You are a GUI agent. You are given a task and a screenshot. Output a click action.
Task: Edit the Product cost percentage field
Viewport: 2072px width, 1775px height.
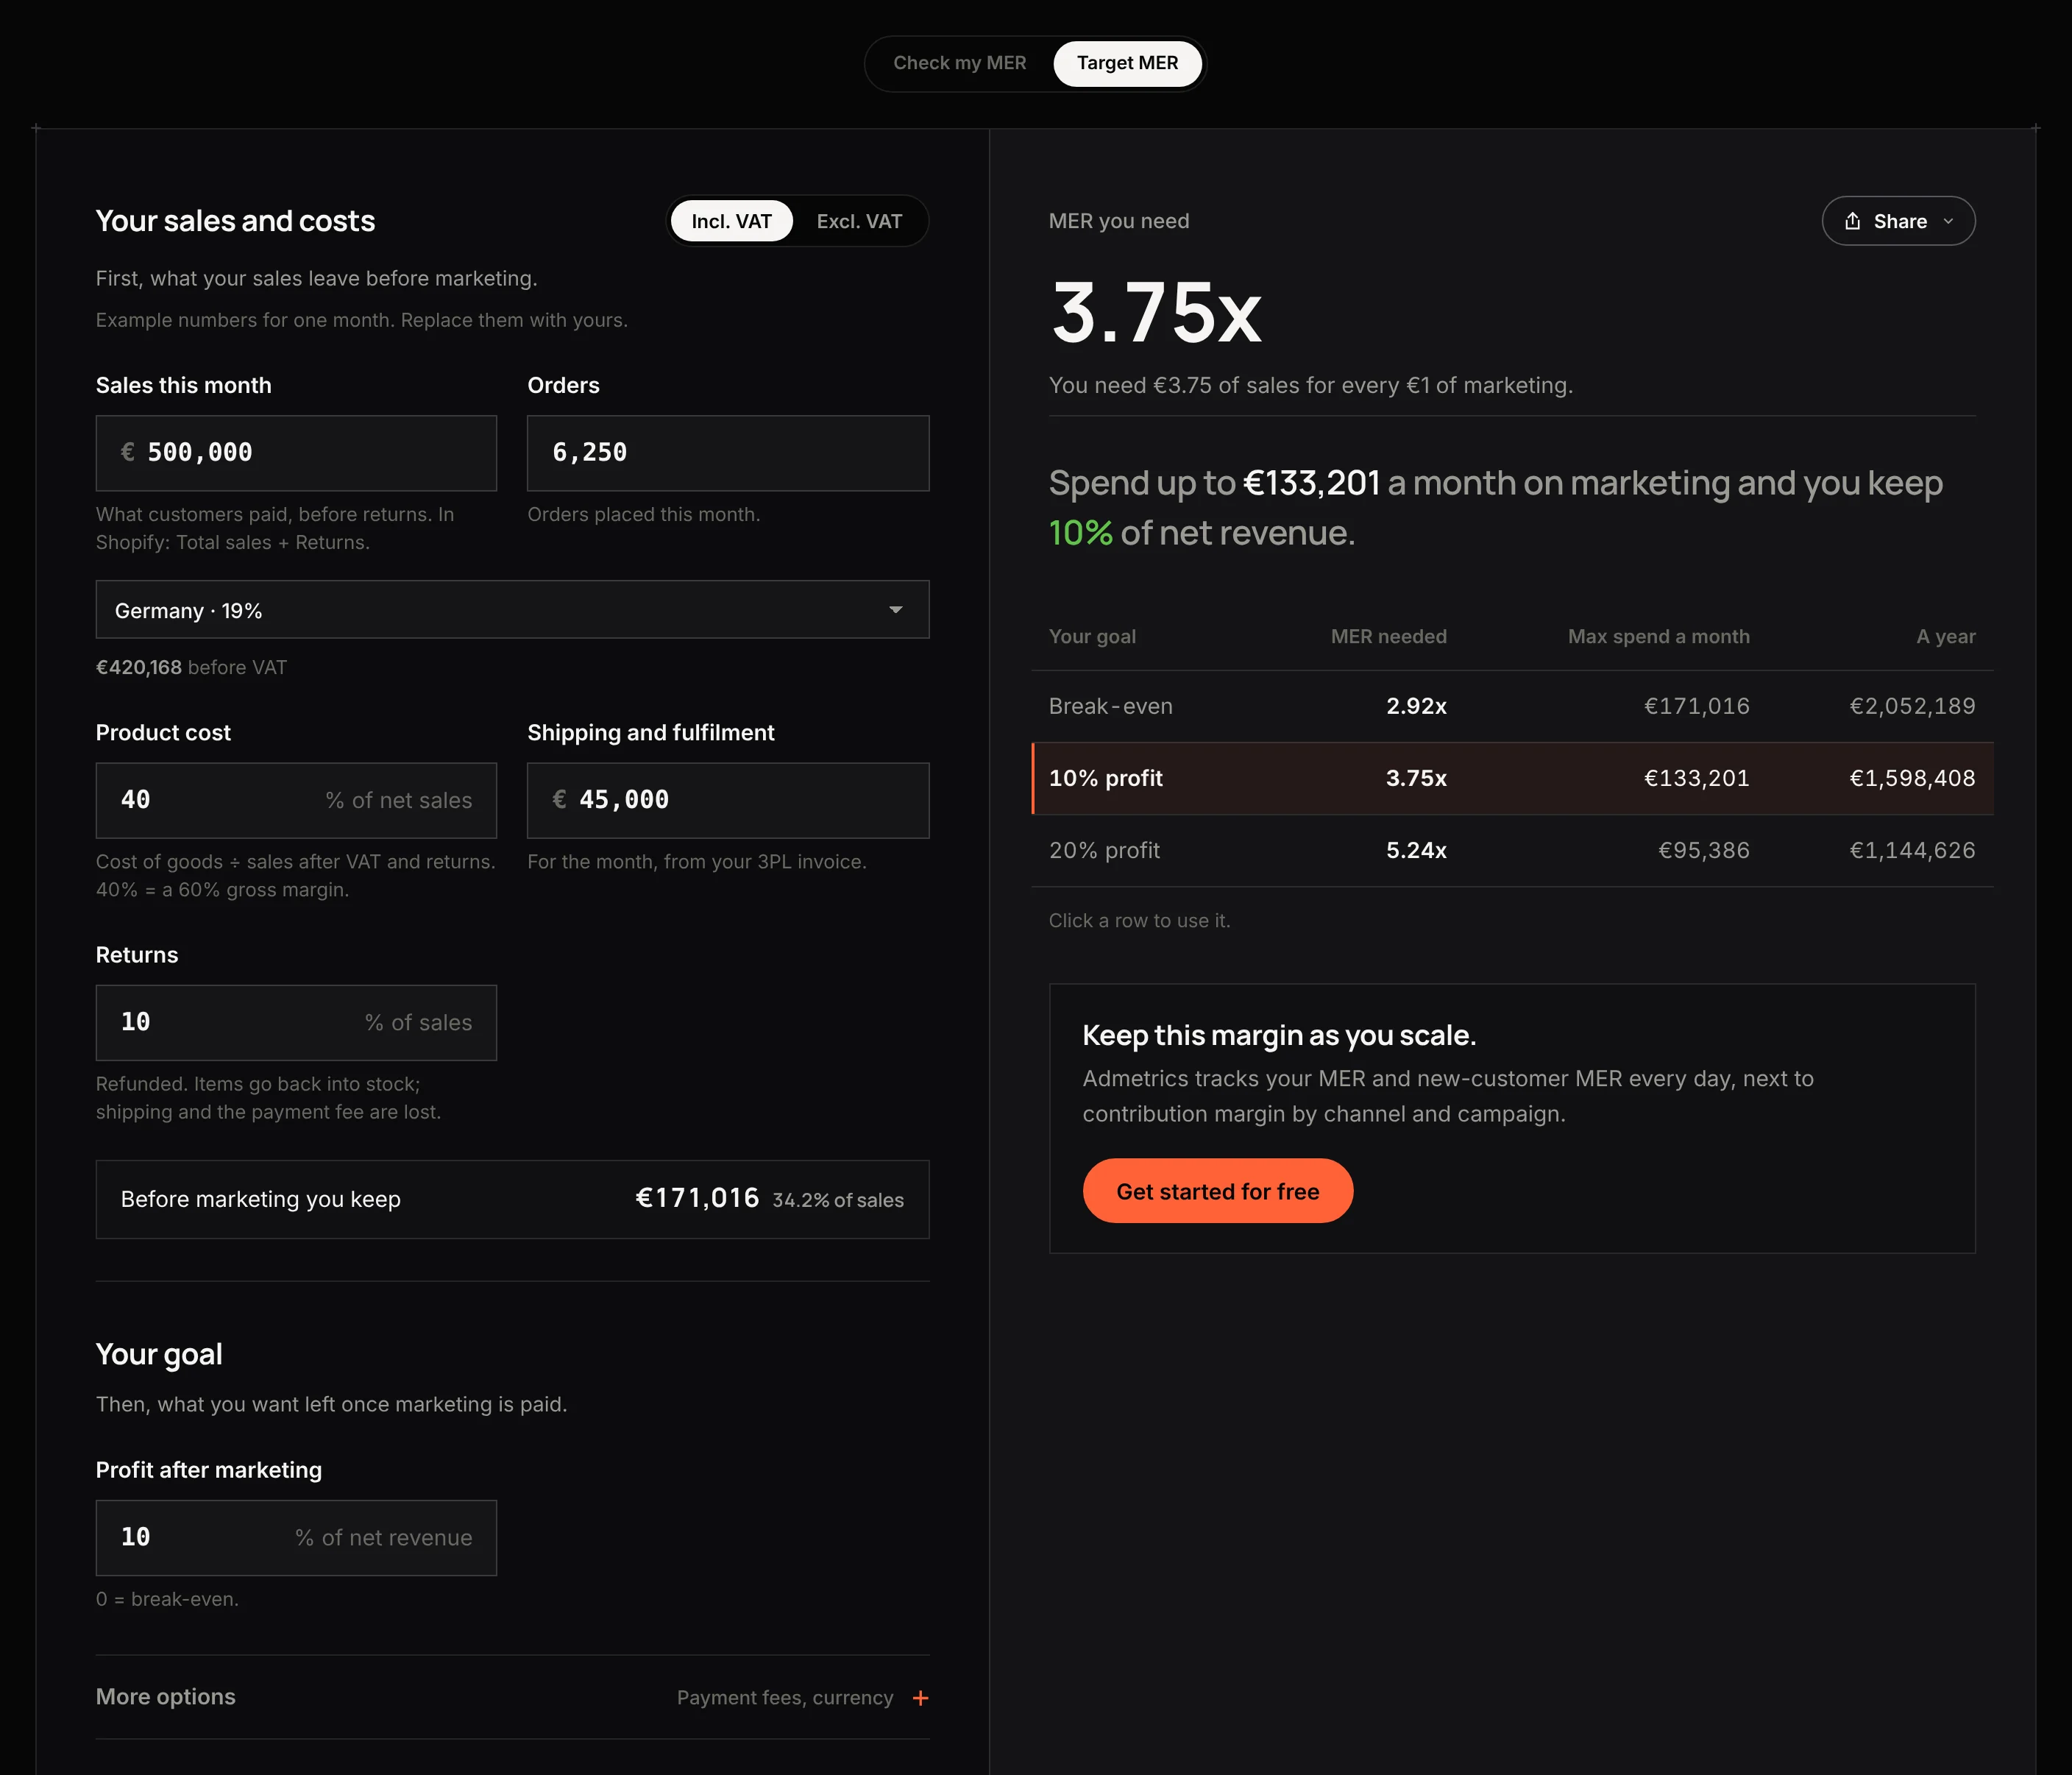click(x=296, y=801)
